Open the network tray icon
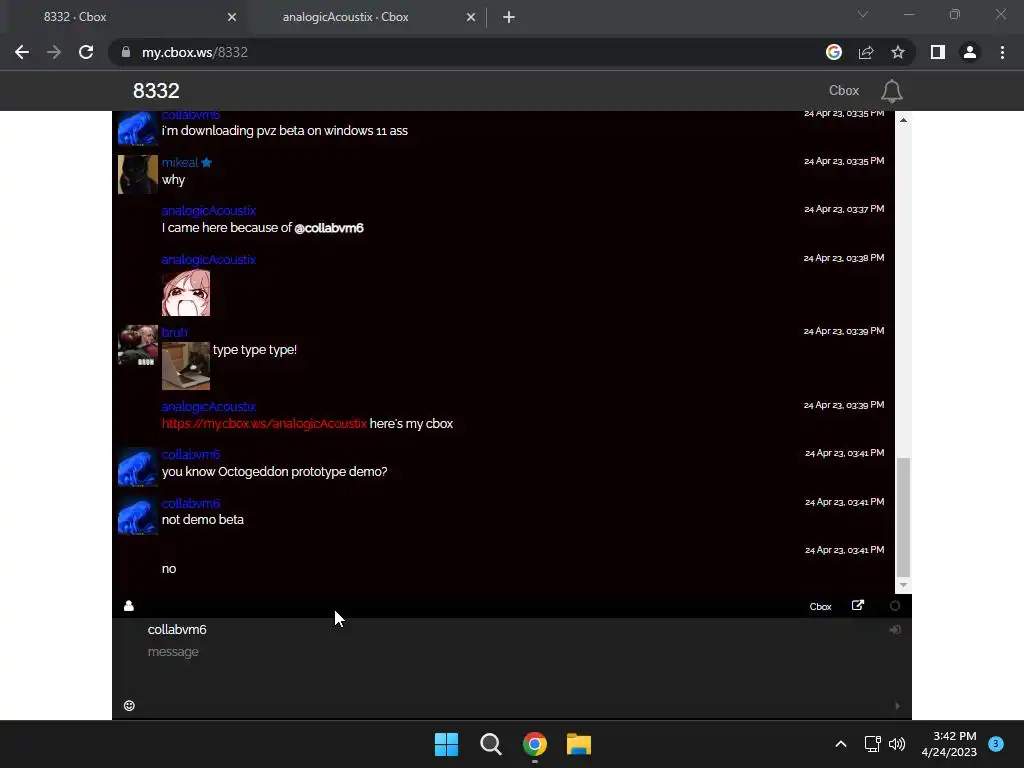 click(x=872, y=744)
